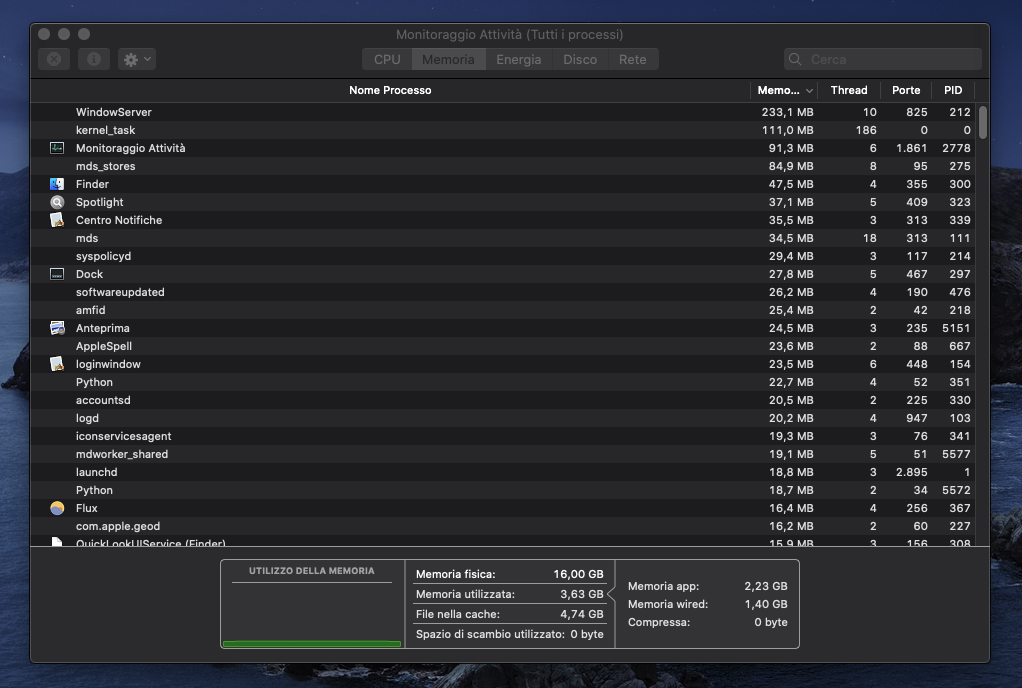Viewport: 1022px width, 688px height.
Task: Click the Dock process name
Action: (x=89, y=274)
